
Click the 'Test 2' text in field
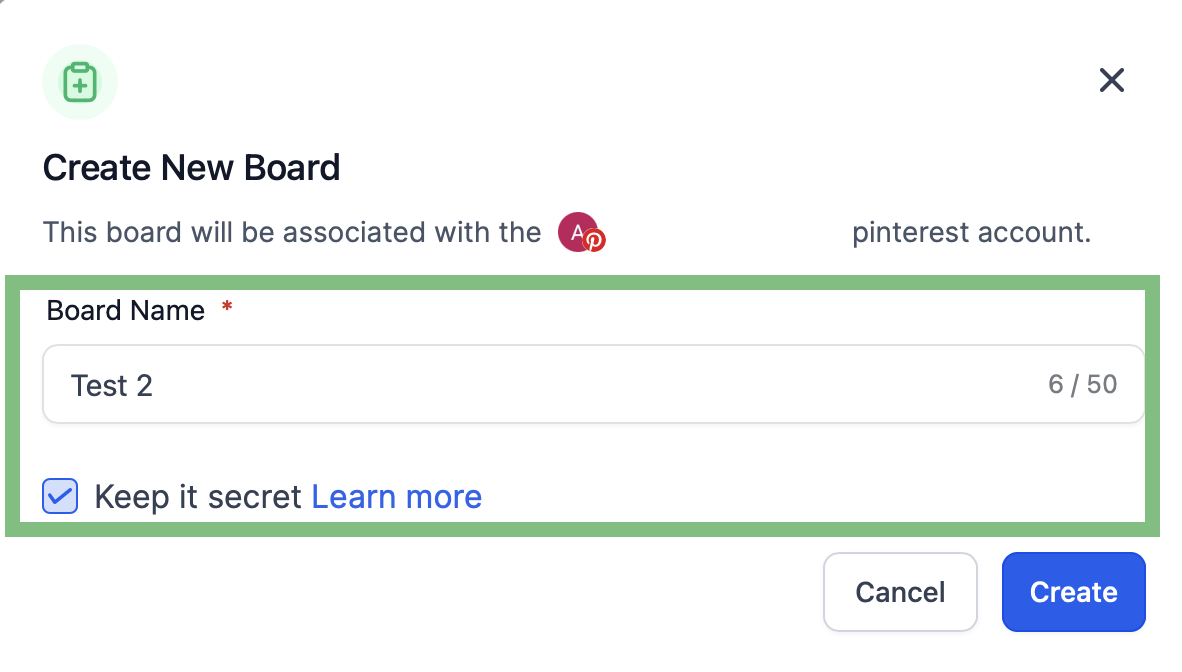pyautogui.click(x=112, y=385)
